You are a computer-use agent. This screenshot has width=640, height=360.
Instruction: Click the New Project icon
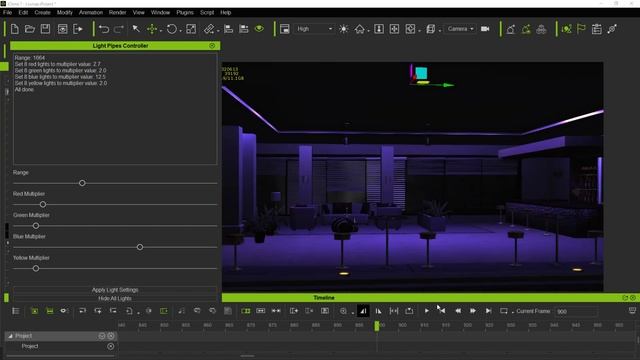click(x=15, y=29)
